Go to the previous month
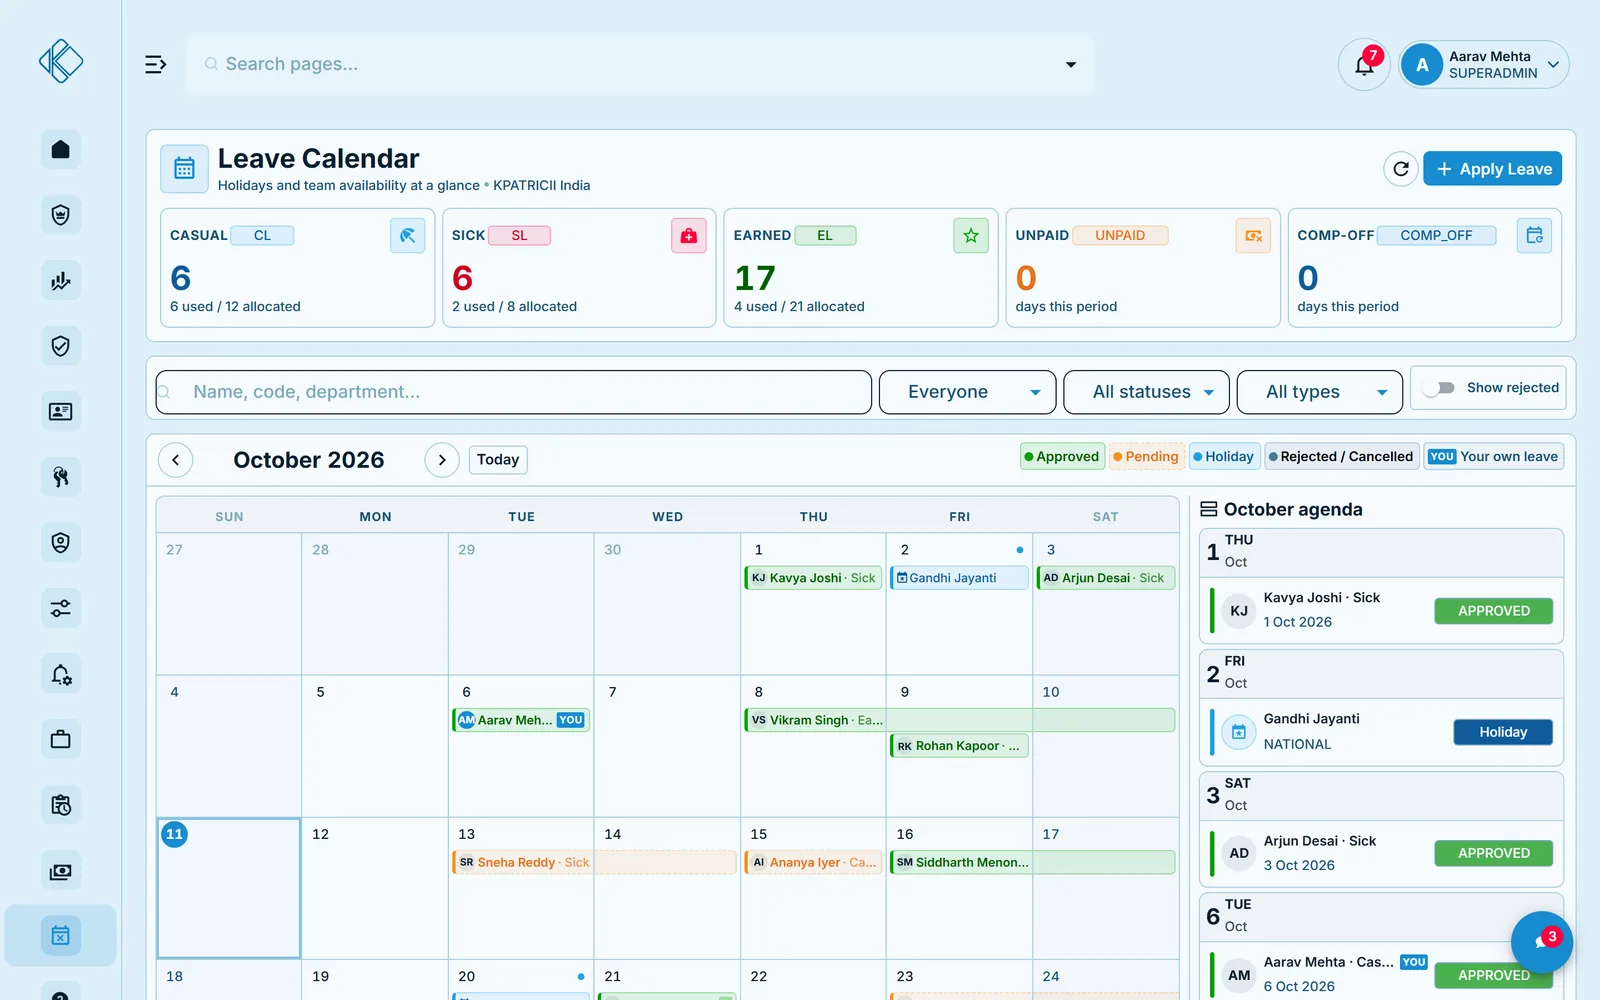The width and height of the screenshot is (1600, 1000). click(x=176, y=460)
